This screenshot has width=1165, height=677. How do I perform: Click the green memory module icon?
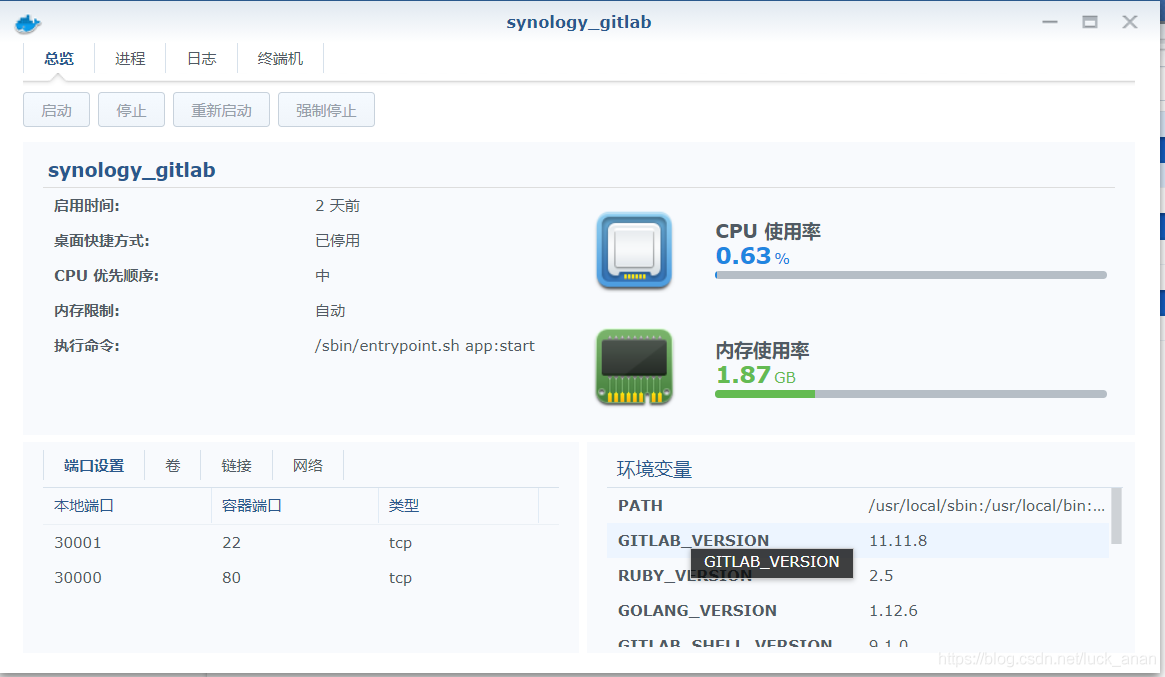tap(634, 367)
